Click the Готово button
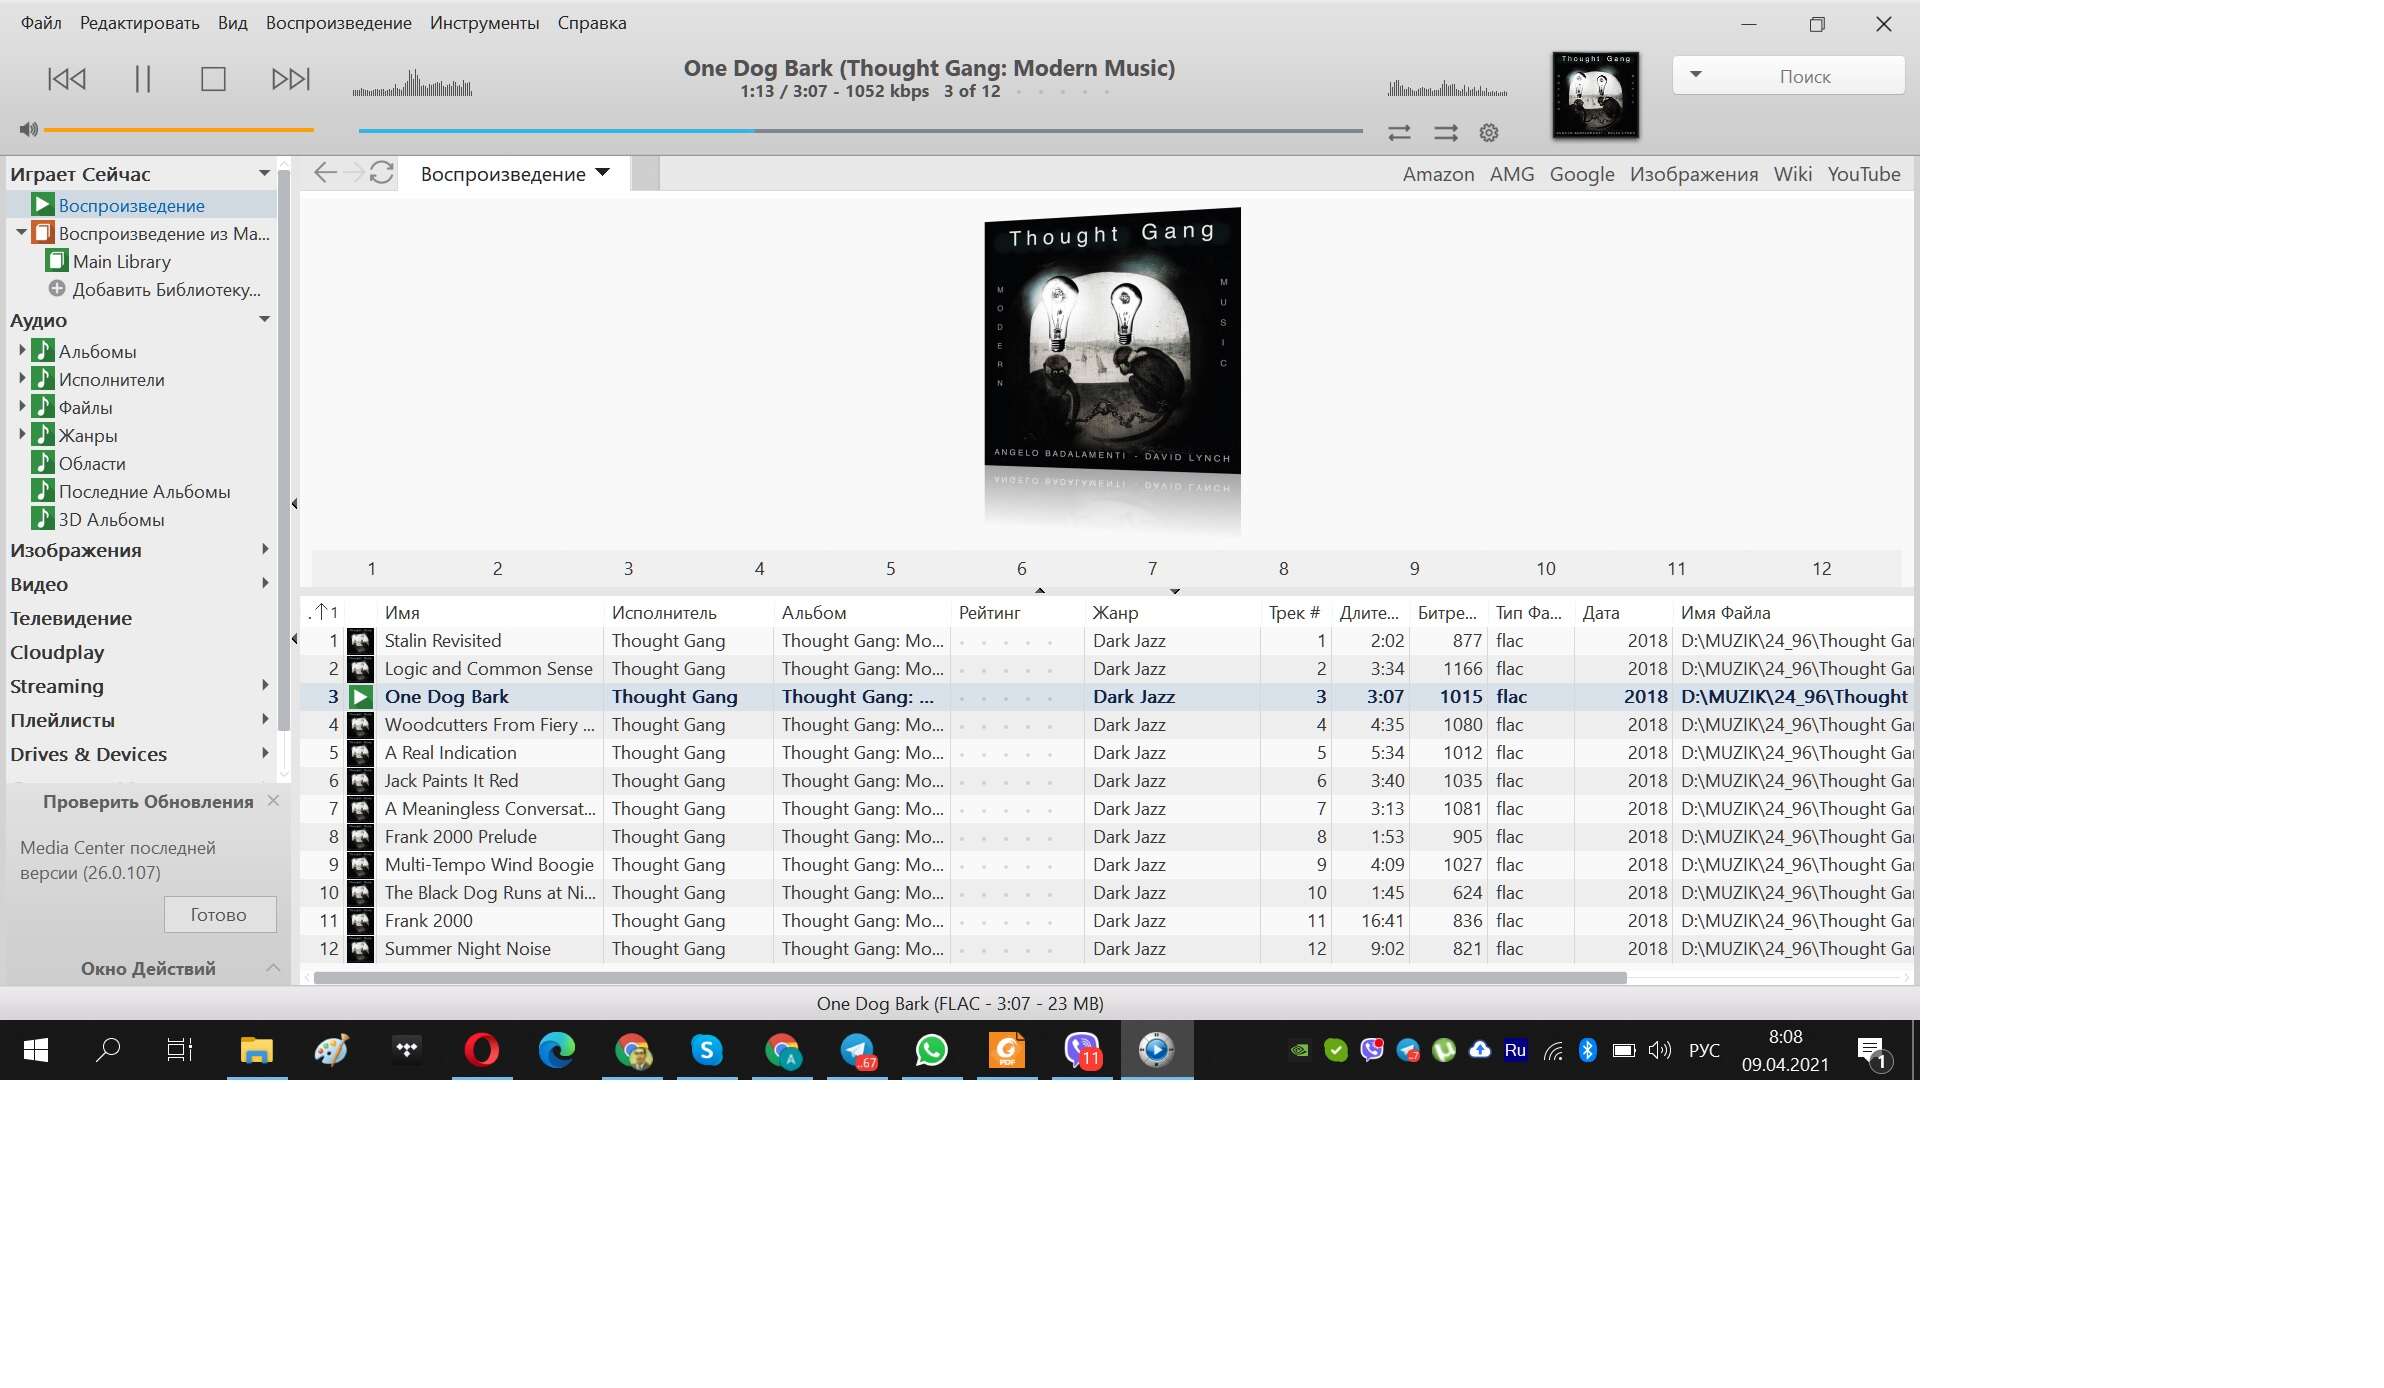This screenshot has width=2384, height=1388. coord(219,915)
